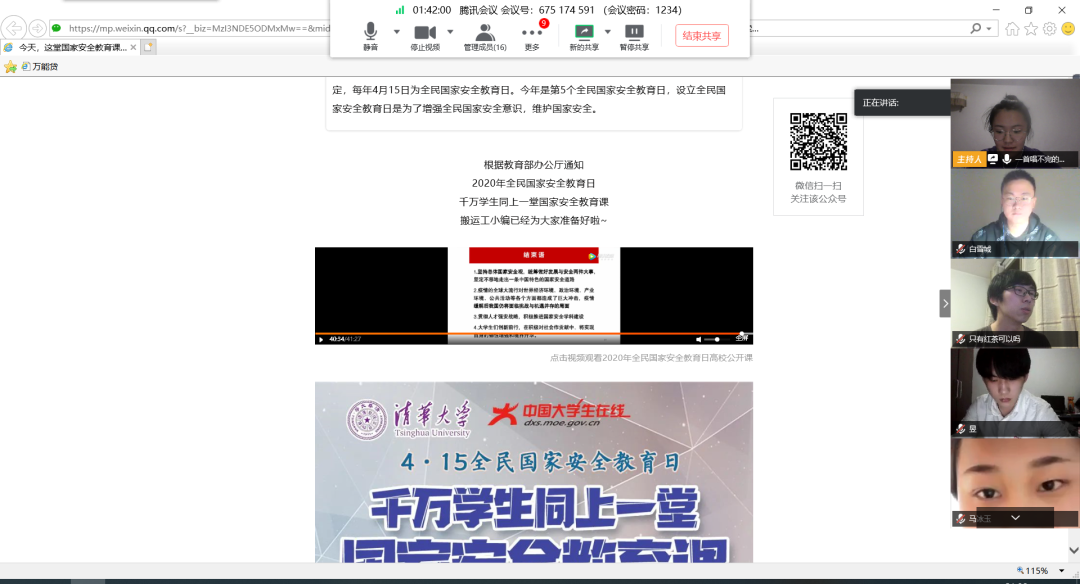
Task: Toggle the video player volume speaker icon
Action: (x=699, y=339)
